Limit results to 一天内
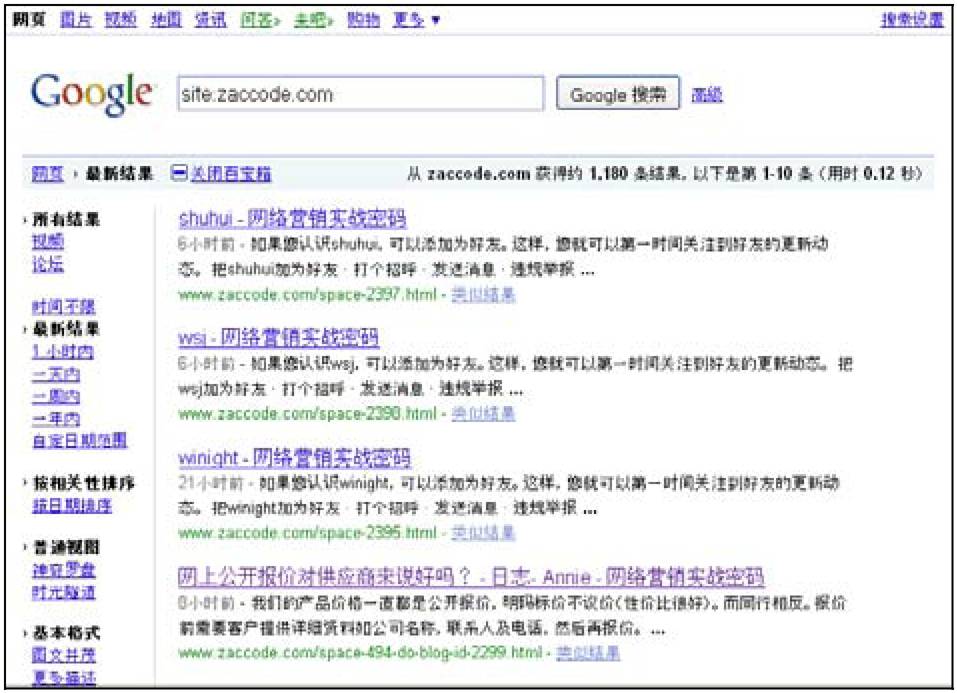 point(56,374)
